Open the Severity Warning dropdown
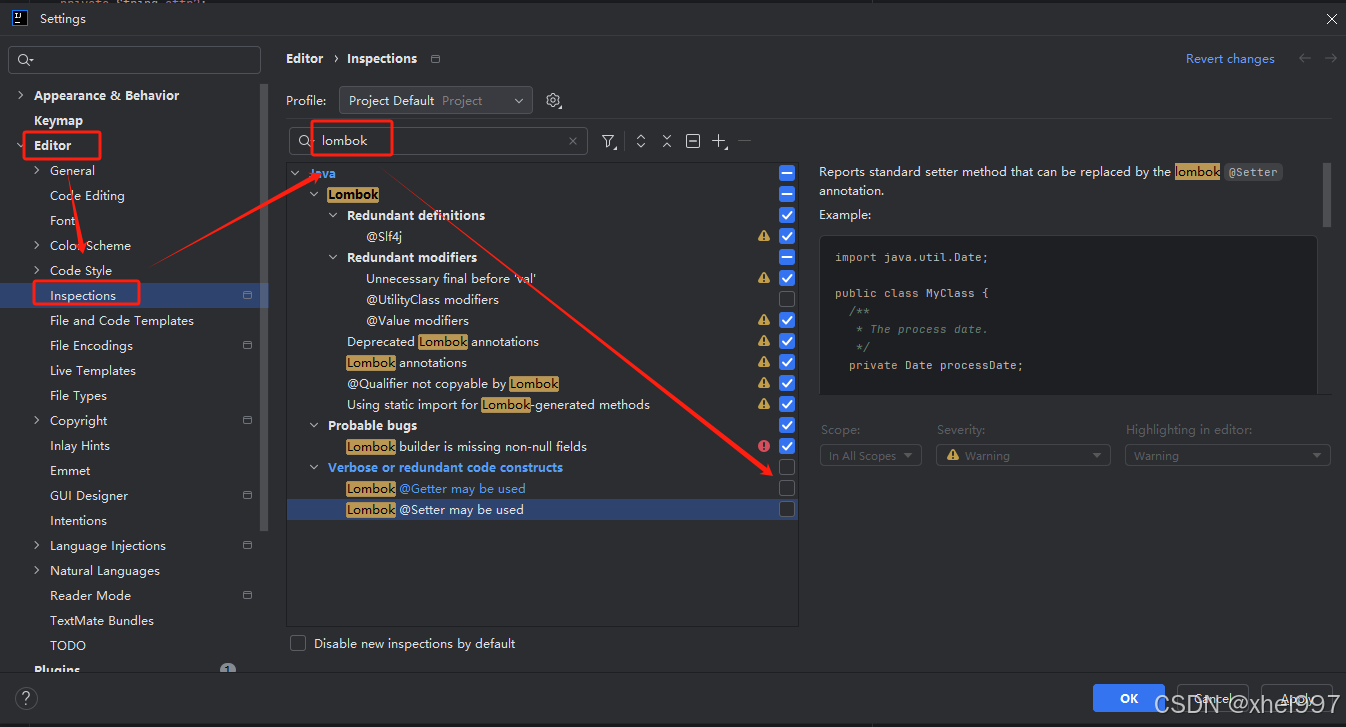 [1023, 455]
